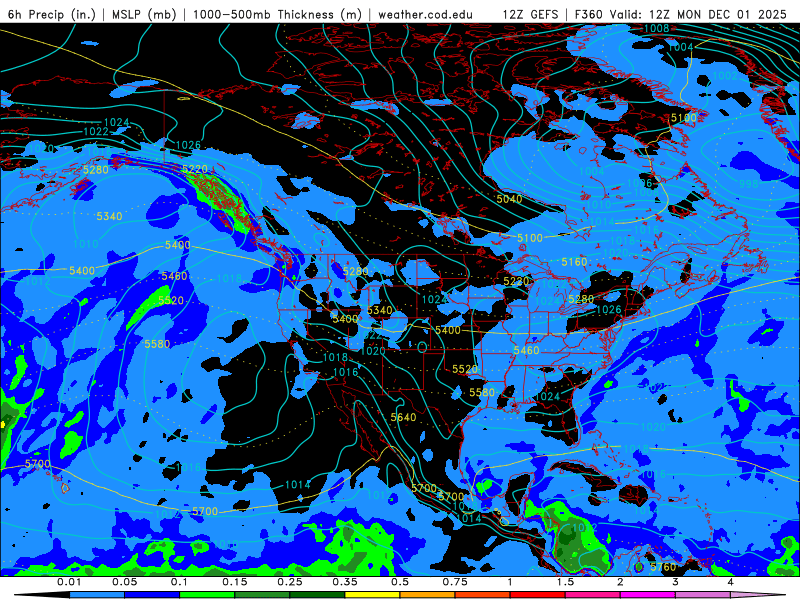
Task: Click the weather.cod.edu source text
Action: pos(425,14)
